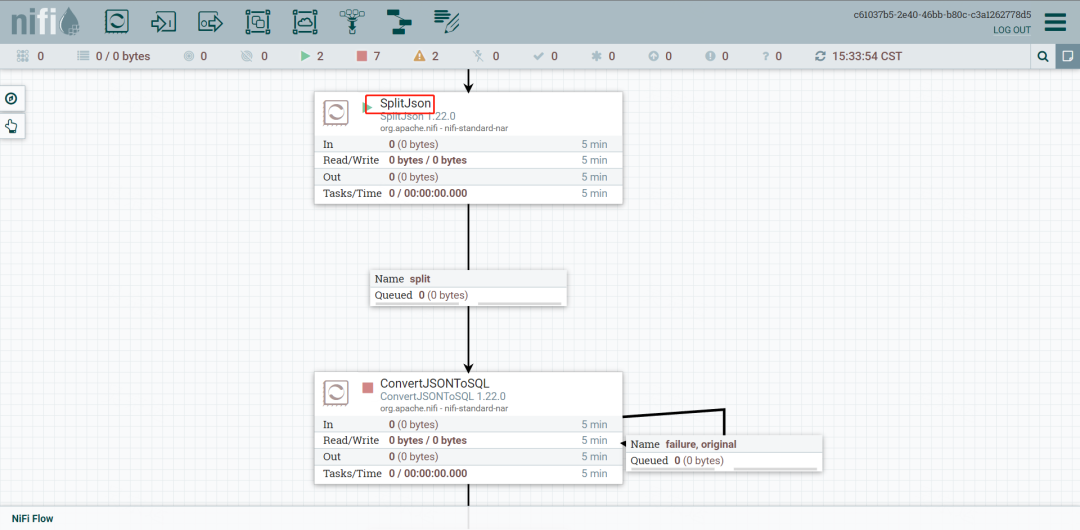
Task: Click ConvertJSONToSQL Out stats row
Action: pyautogui.click(x=468, y=457)
